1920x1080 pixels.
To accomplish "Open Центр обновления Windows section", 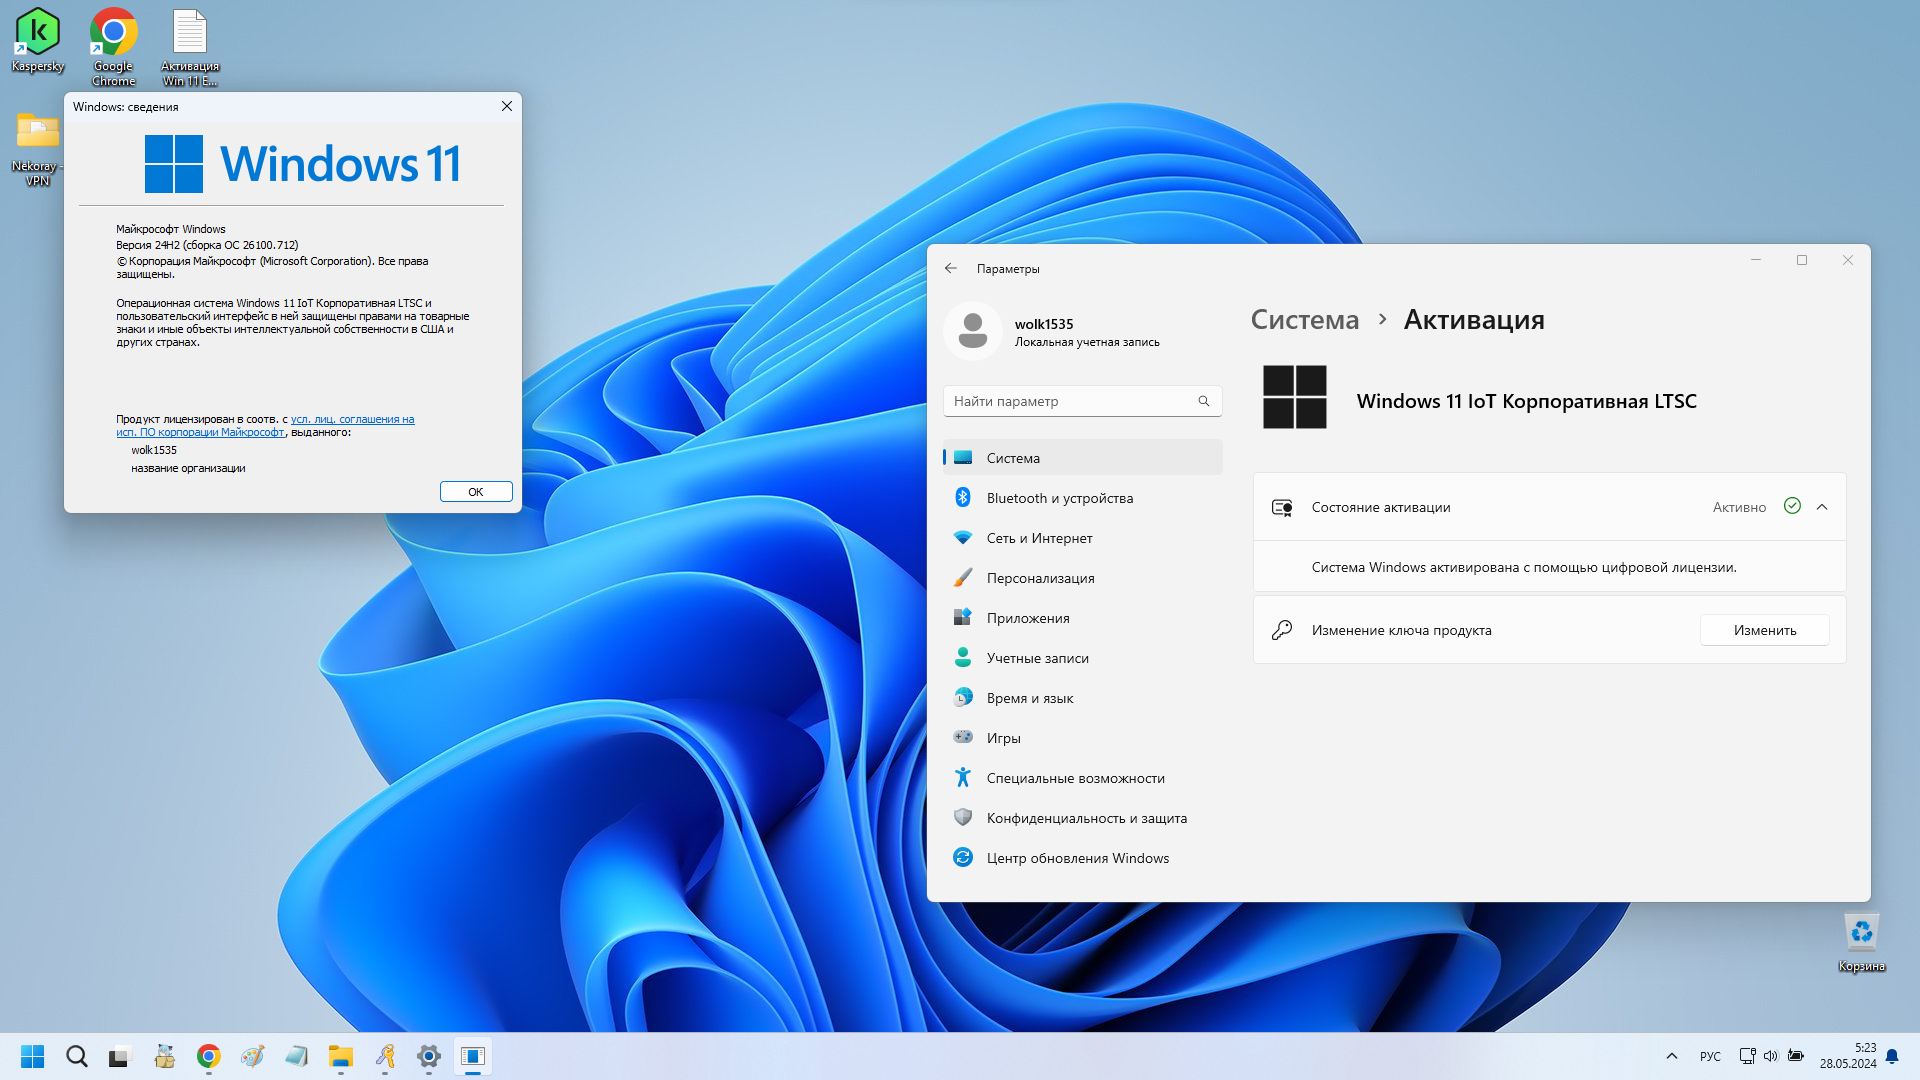I will coord(1082,858).
